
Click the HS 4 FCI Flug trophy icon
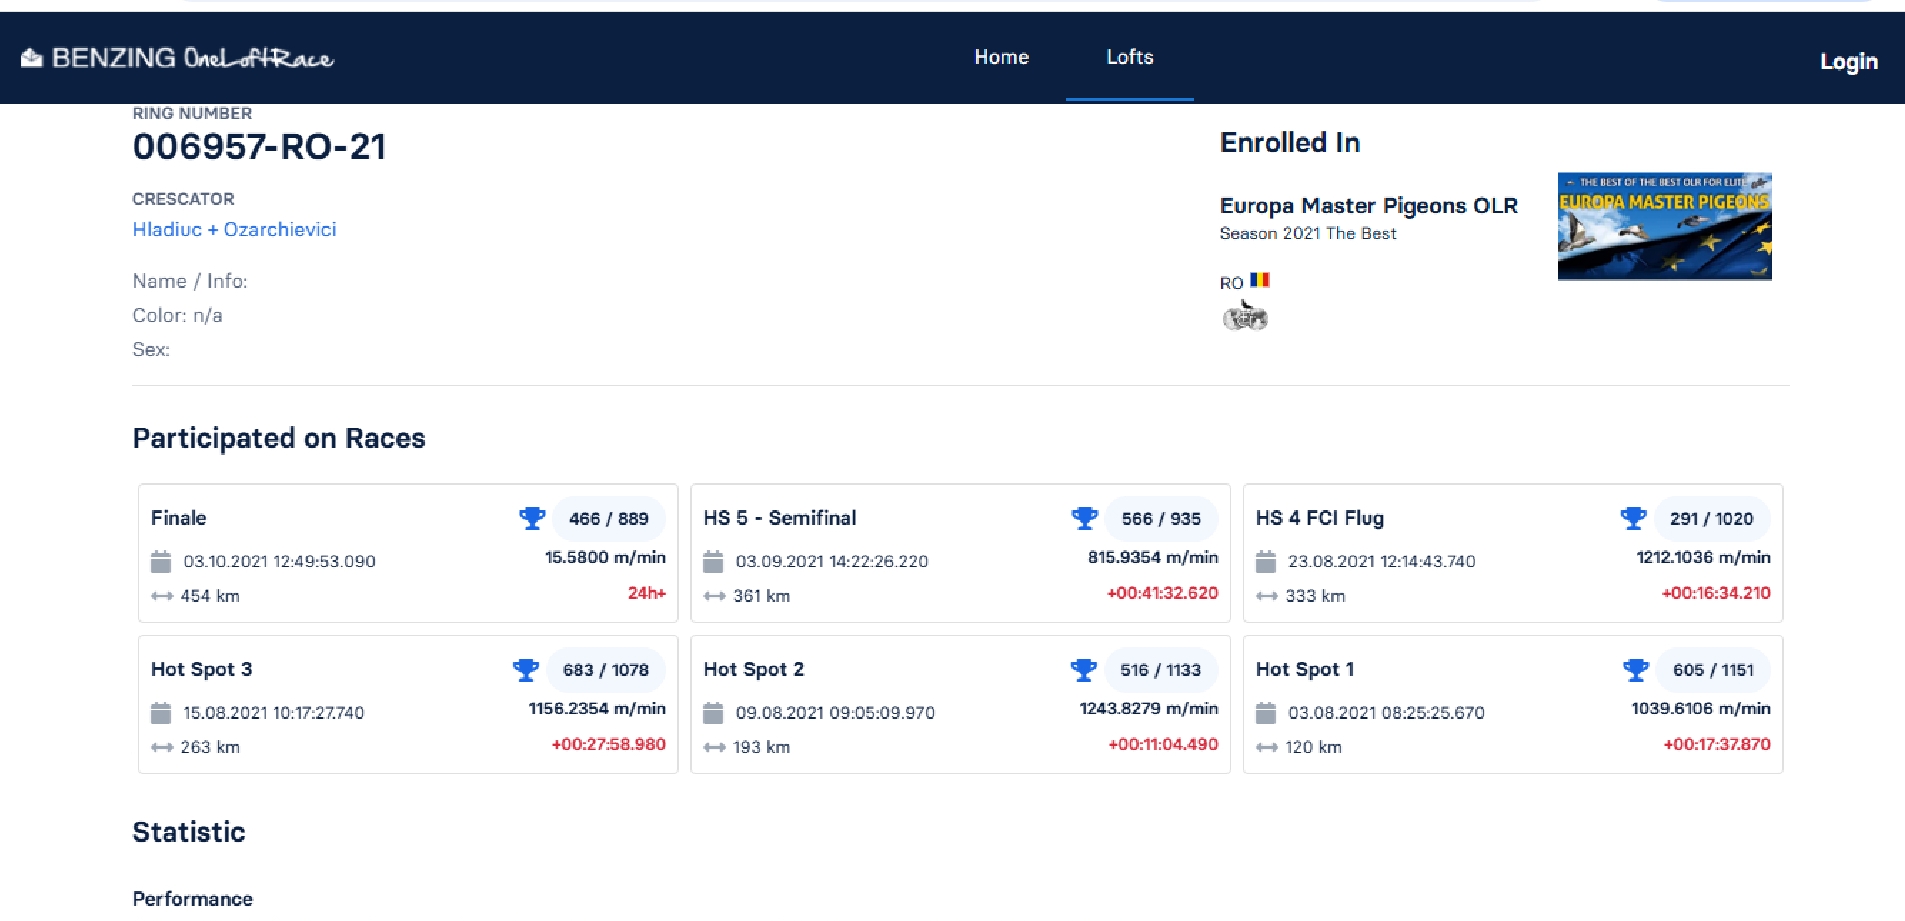coord(1633,518)
